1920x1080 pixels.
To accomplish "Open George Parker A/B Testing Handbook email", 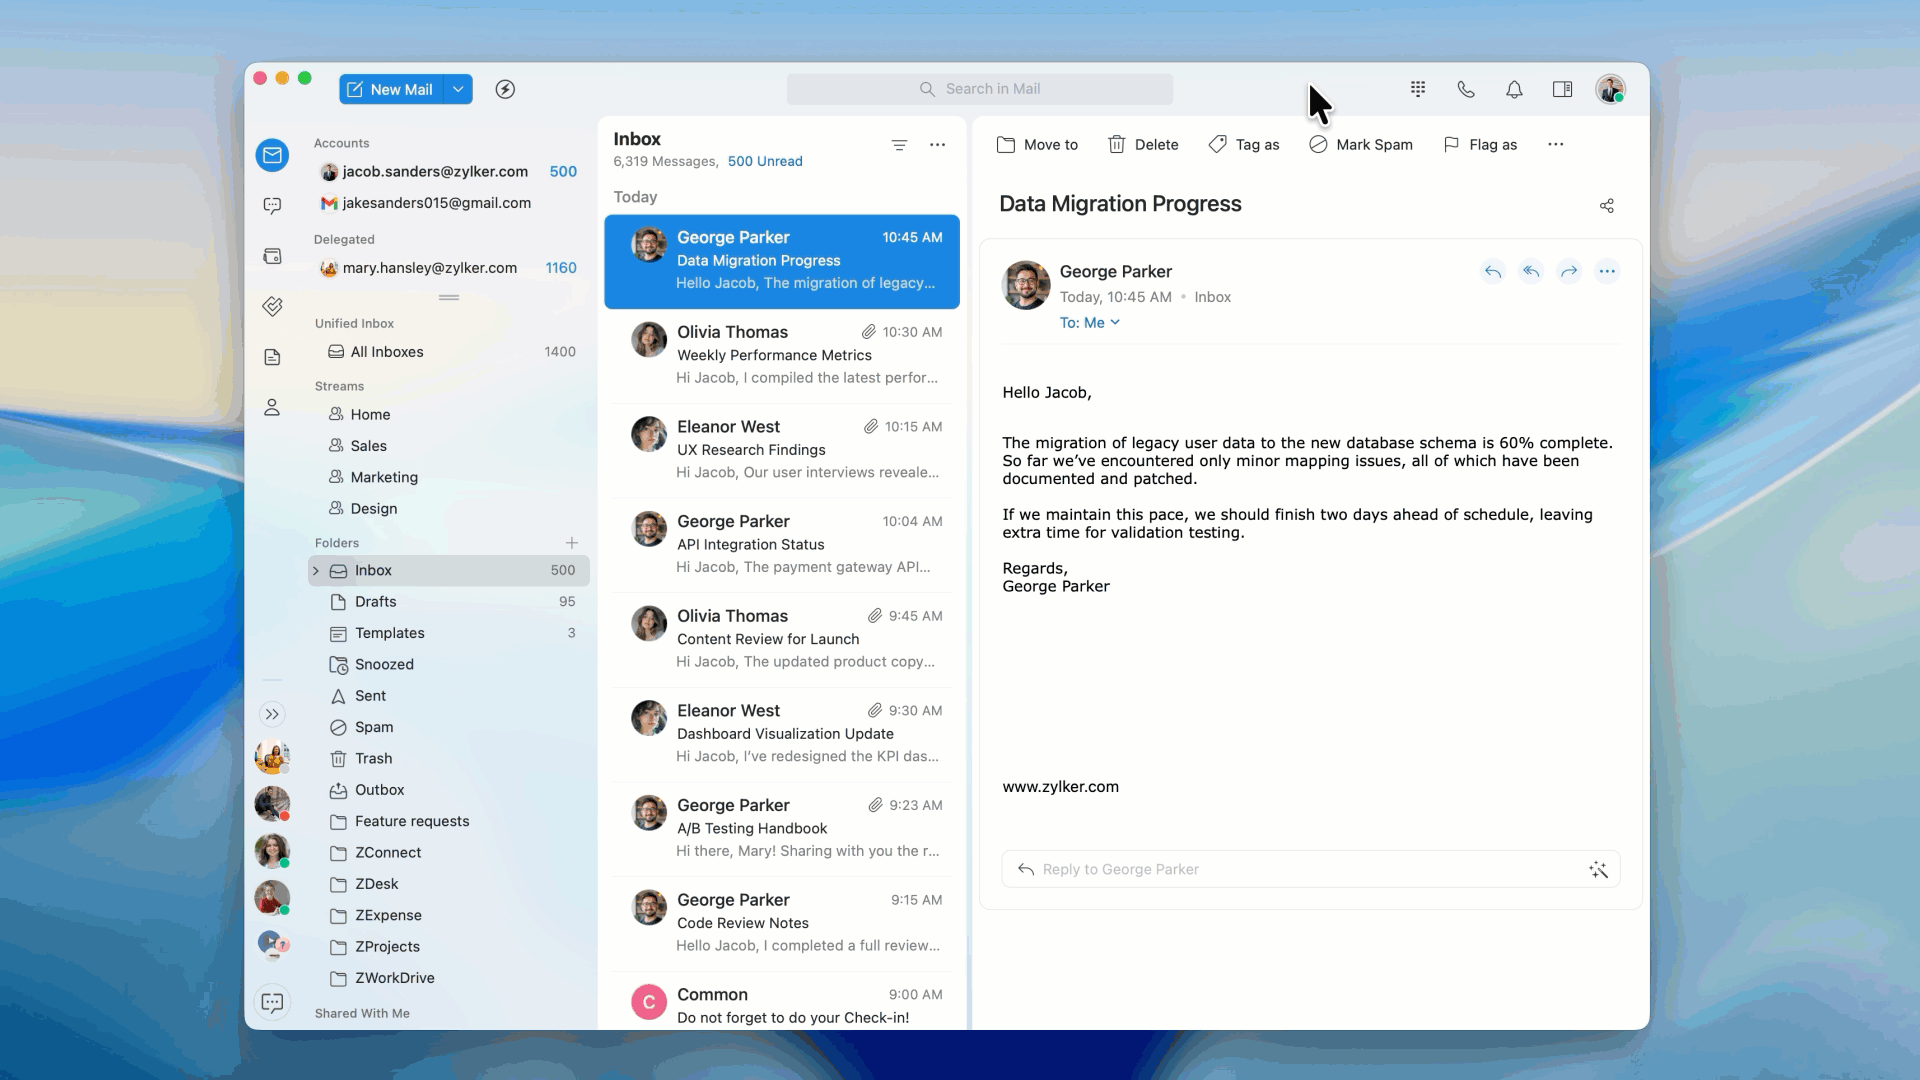I will pyautogui.click(x=782, y=828).
